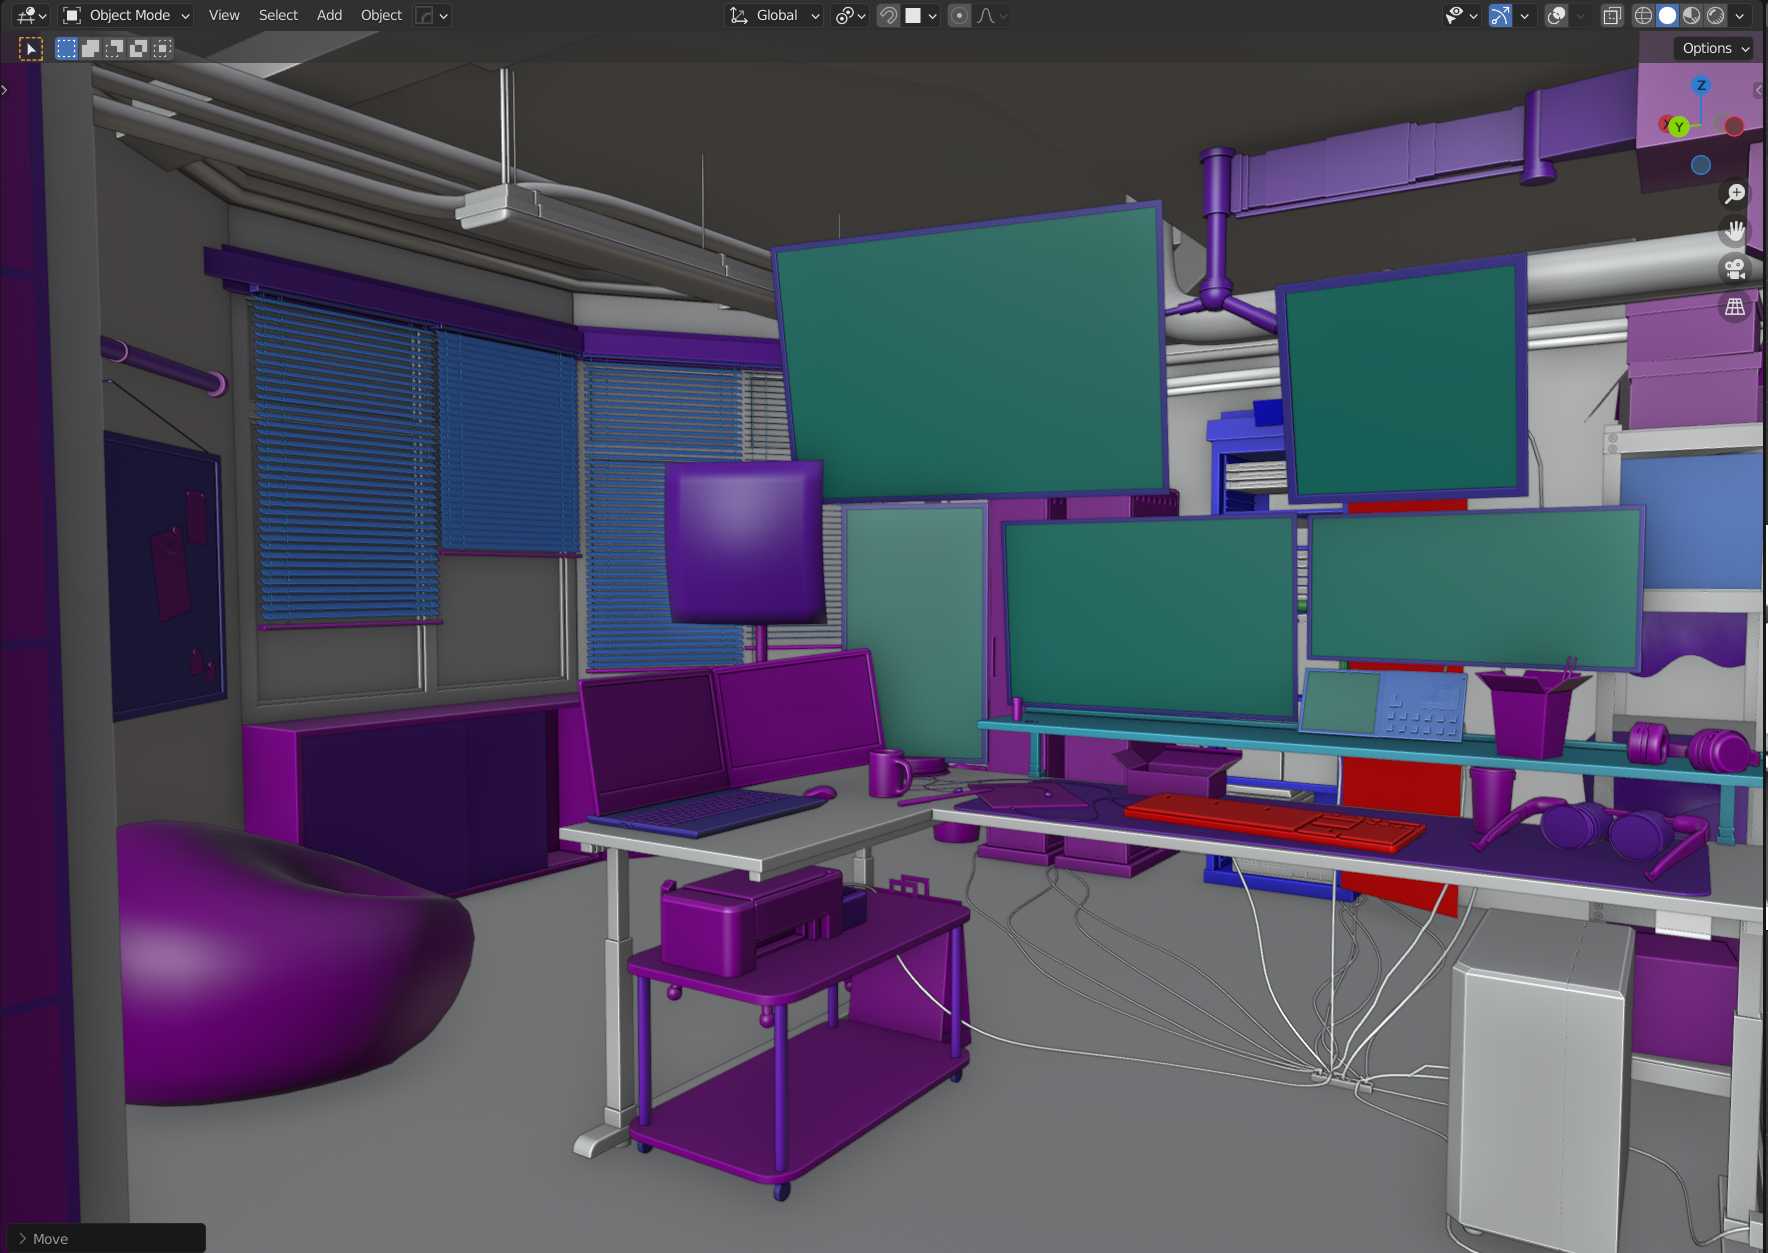Set selection mode to subtract
Screen dimensions: 1768x1253
point(114,48)
